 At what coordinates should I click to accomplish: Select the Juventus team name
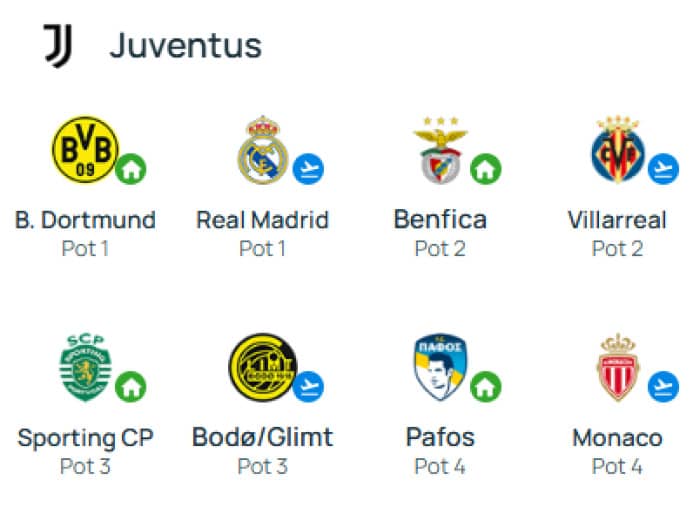(186, 46)
